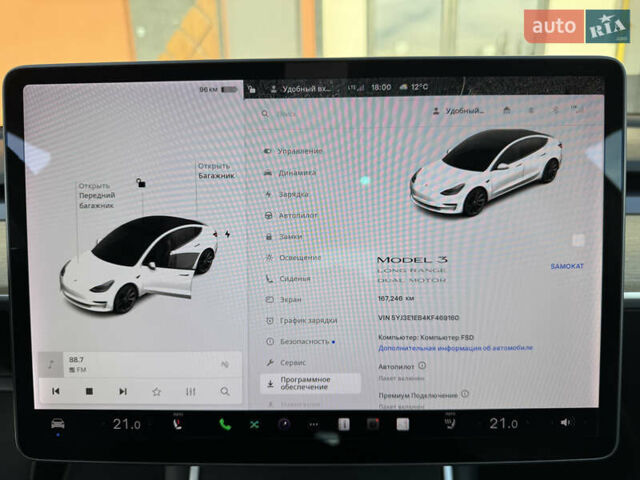This screenshot has width=640, height=480.
Task: Open driver profile Удобный in settings header
Action: (x=459, y=111)
